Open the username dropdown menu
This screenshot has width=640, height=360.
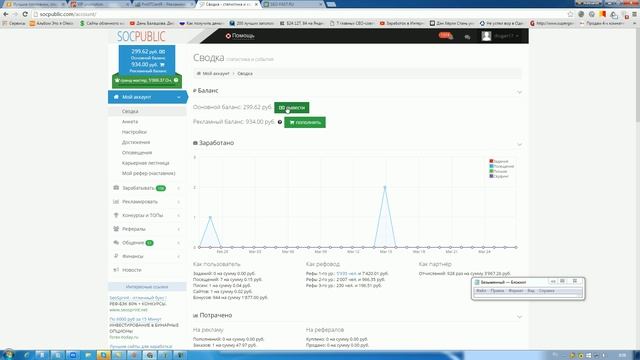pyautogui.click(x=506, y=36)
